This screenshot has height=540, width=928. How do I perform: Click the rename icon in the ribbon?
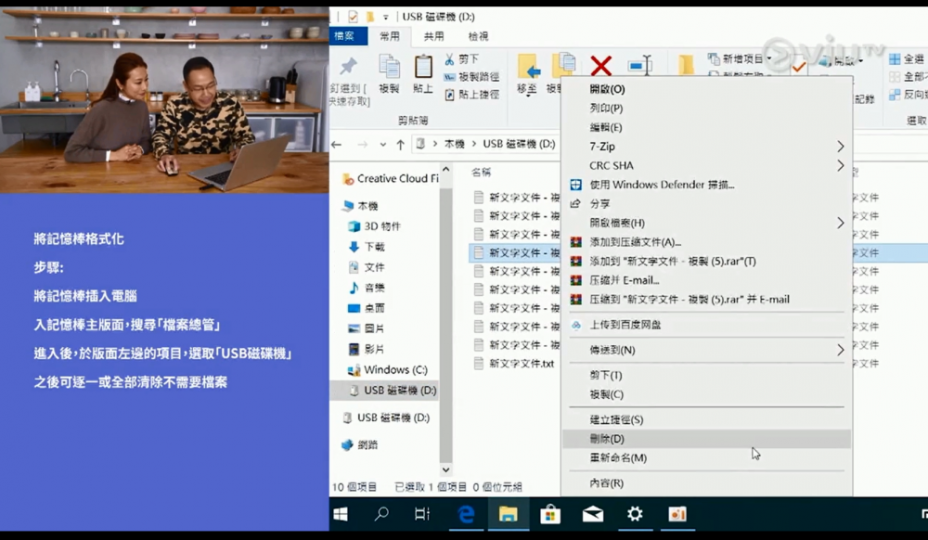tap(640, 65)
